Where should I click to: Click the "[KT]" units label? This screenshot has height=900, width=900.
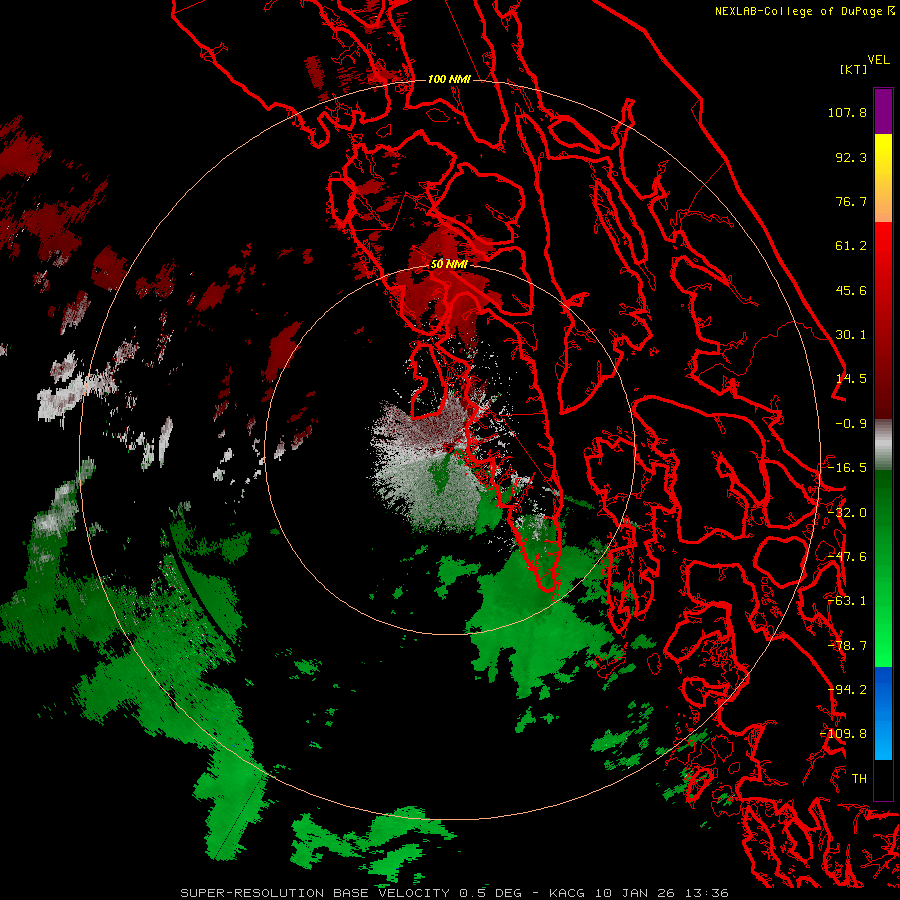(x=854, y=69)
